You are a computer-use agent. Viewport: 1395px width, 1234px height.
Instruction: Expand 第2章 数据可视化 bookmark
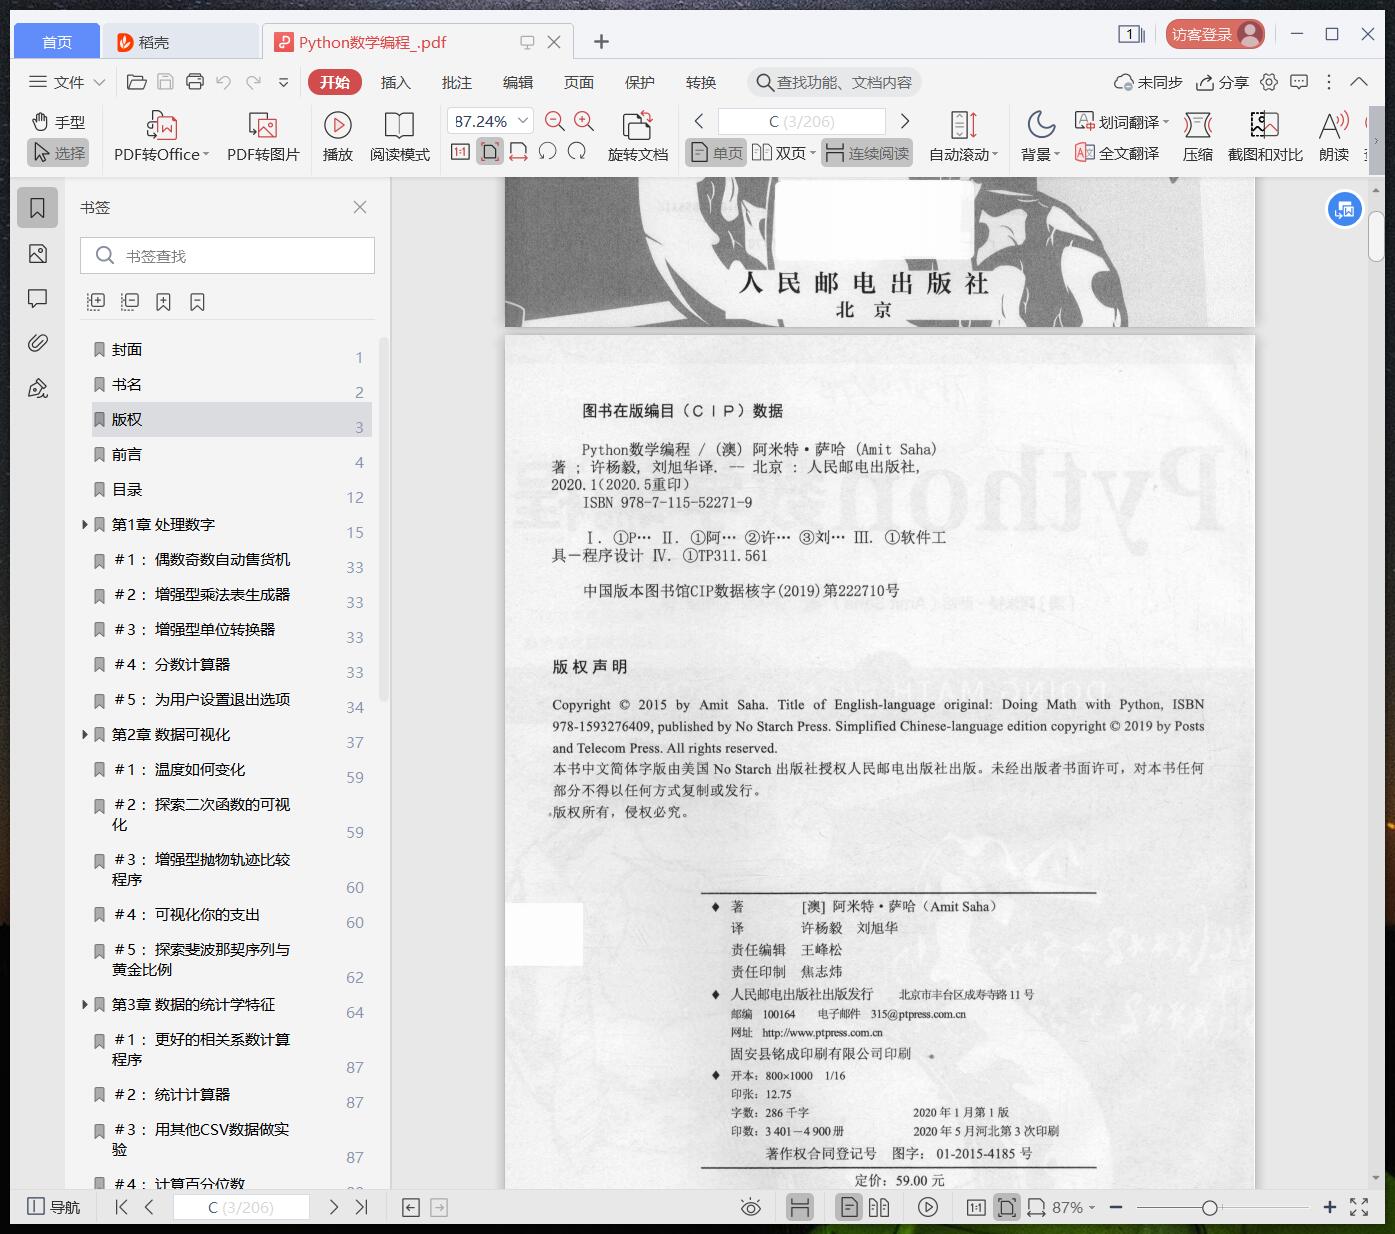[85, 735]
